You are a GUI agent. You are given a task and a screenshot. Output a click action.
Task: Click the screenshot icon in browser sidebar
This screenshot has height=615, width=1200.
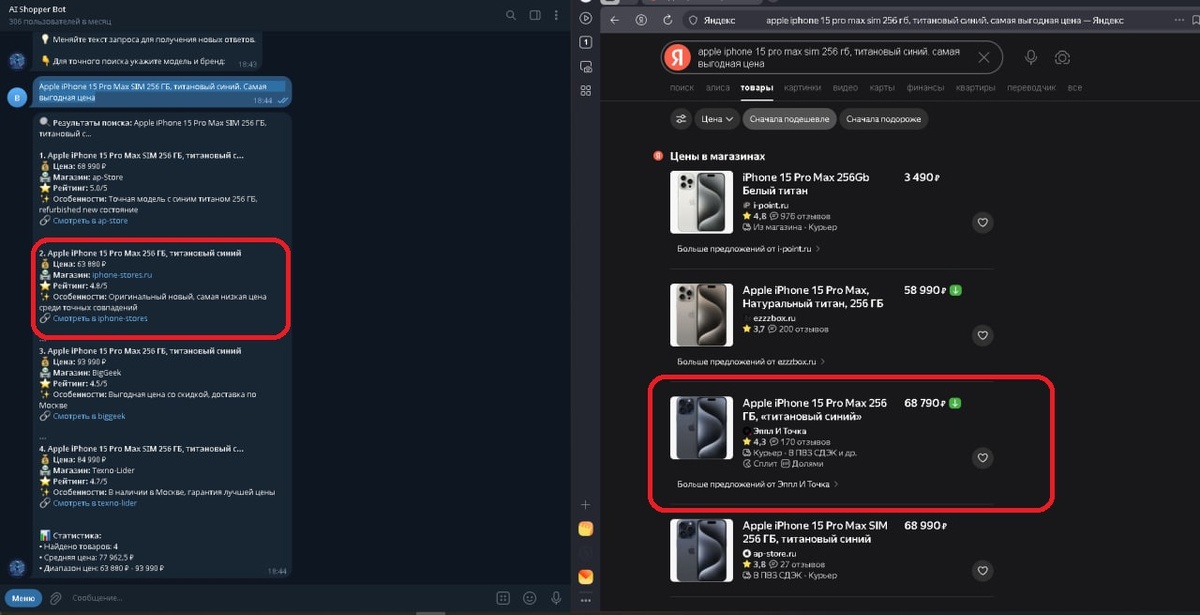click(586, 67)
